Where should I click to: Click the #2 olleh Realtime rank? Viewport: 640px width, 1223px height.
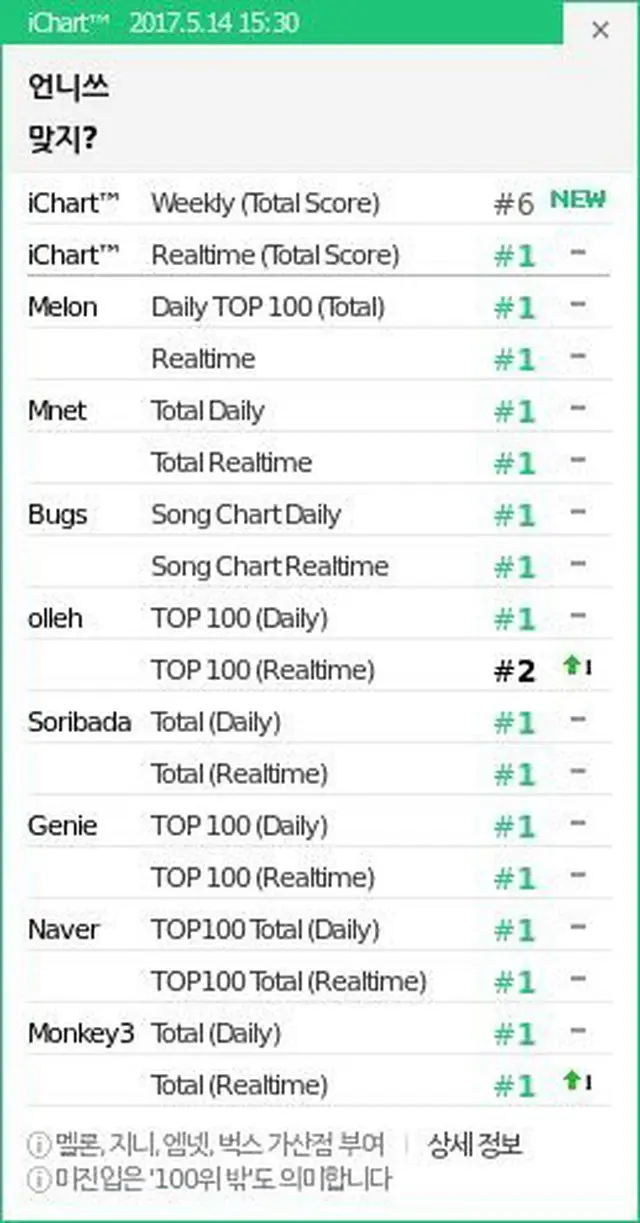[x=515, y=671]
